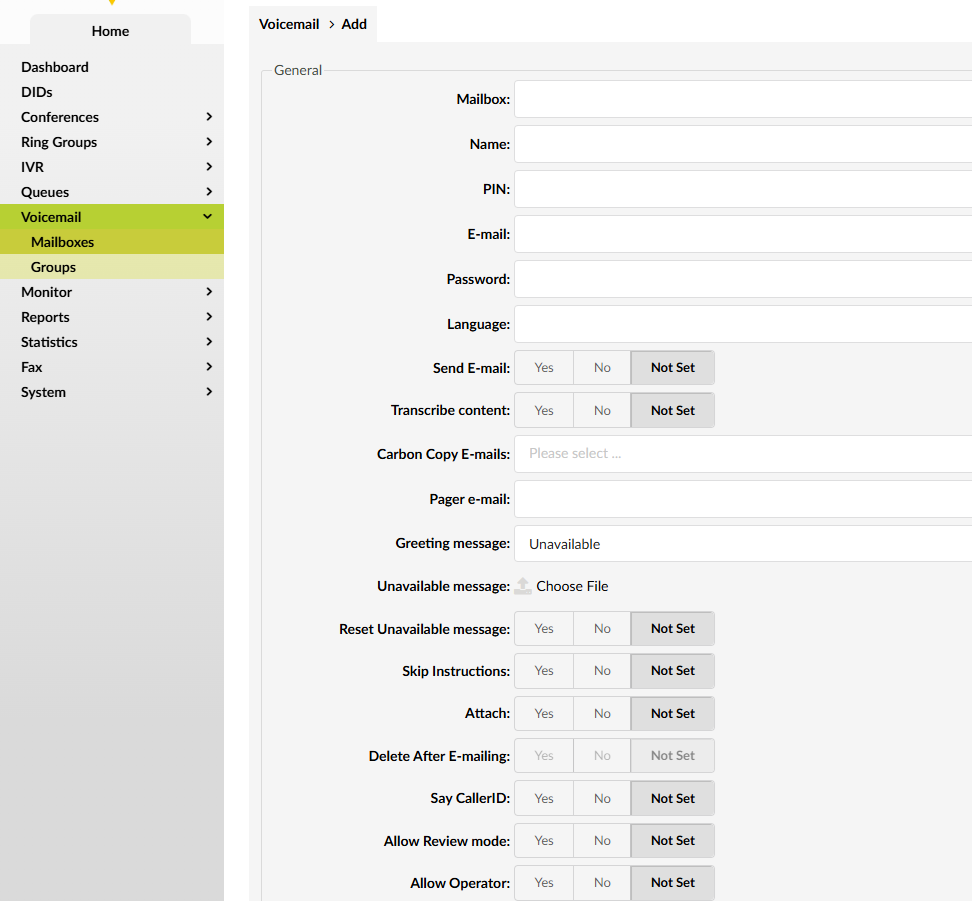Open the Carbon Copy E-mails dropdown
The height and width of the screenshot is (901, 972).
click(x=742, y=454)
